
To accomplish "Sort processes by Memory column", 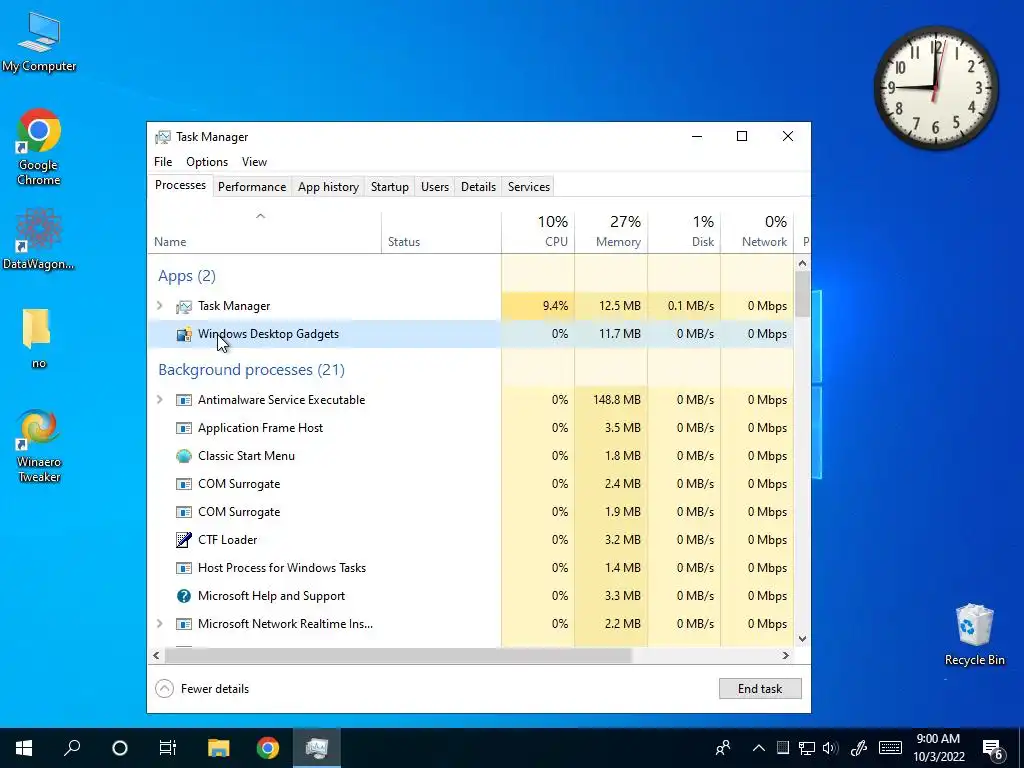I will click(611, 232).
